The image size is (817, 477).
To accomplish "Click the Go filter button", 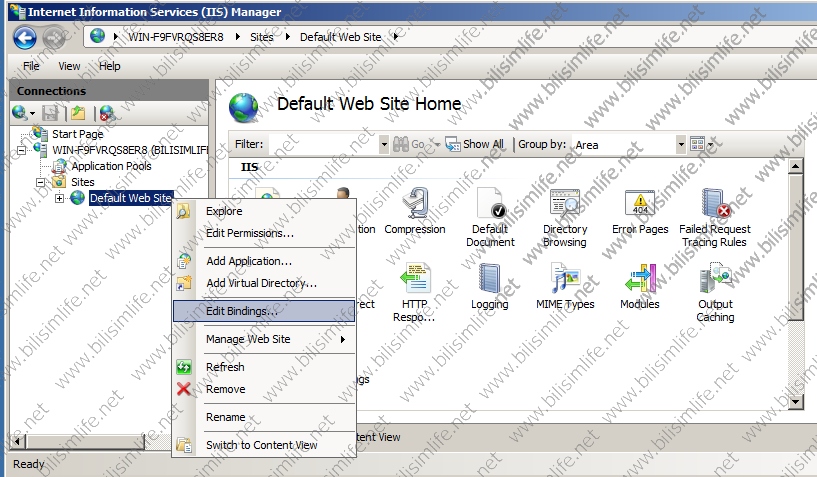I will (x=412, y=144).
